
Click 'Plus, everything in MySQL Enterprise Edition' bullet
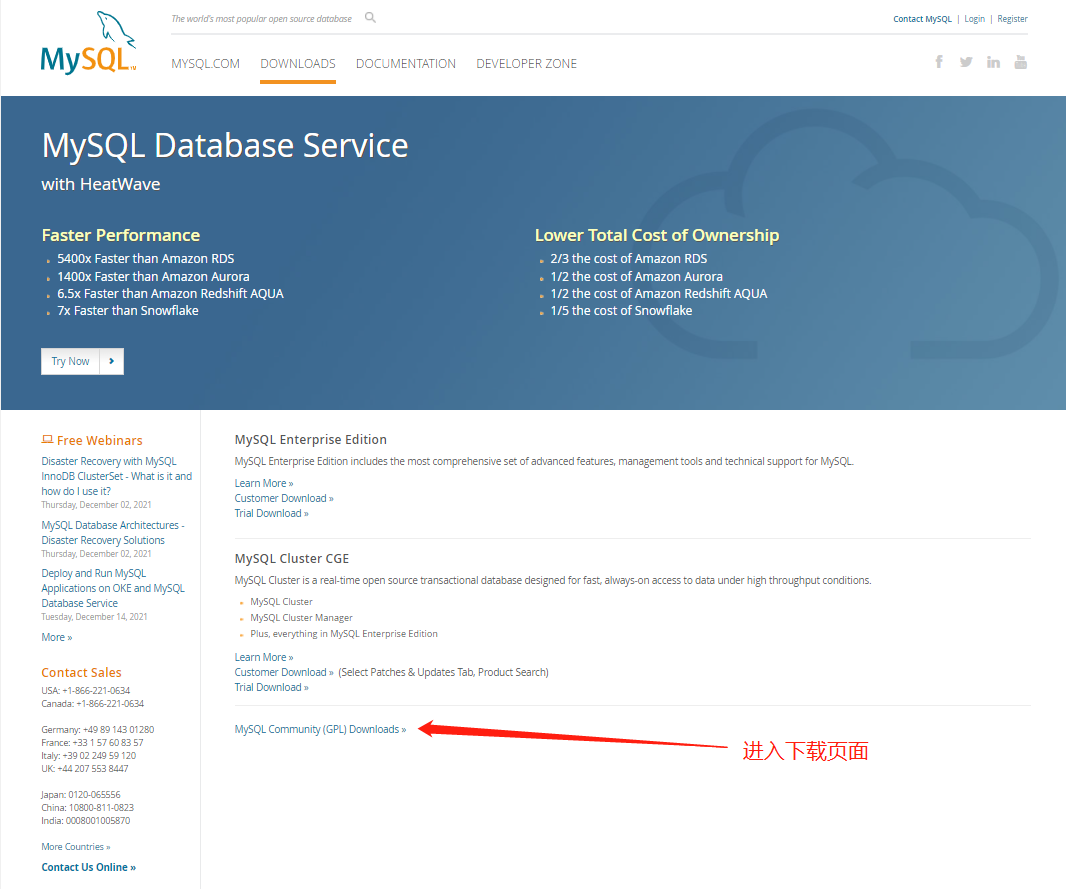tap(344, 633)
